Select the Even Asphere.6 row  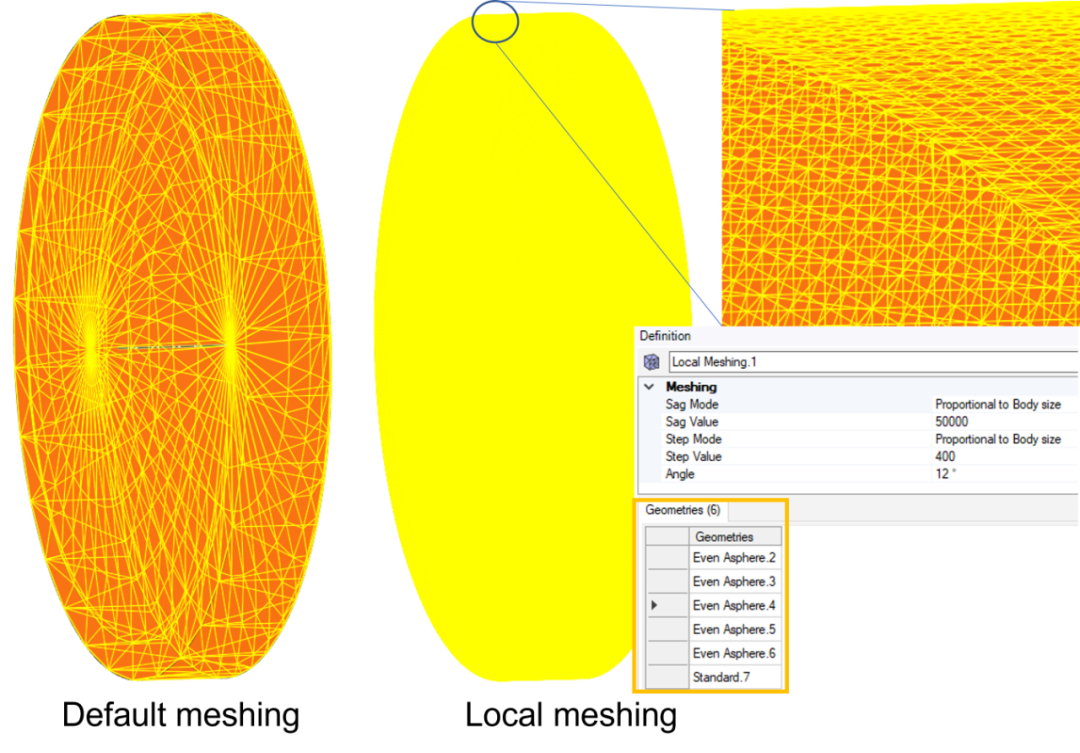(735, 653)
